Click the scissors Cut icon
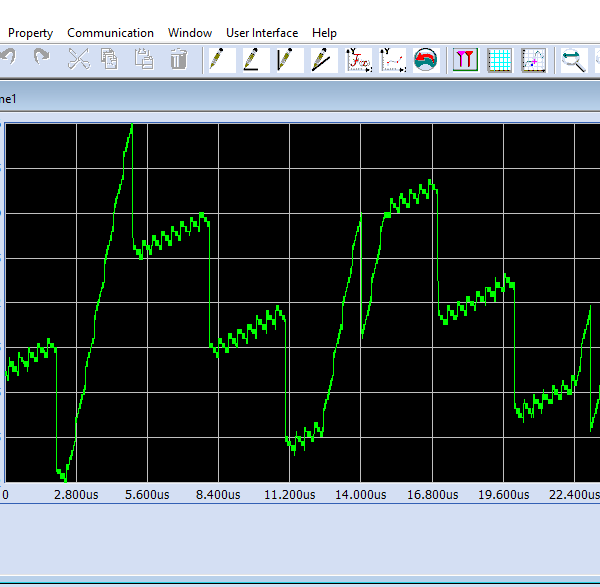The width and height of the screenshot is (600, 587). tap(78, 60)
